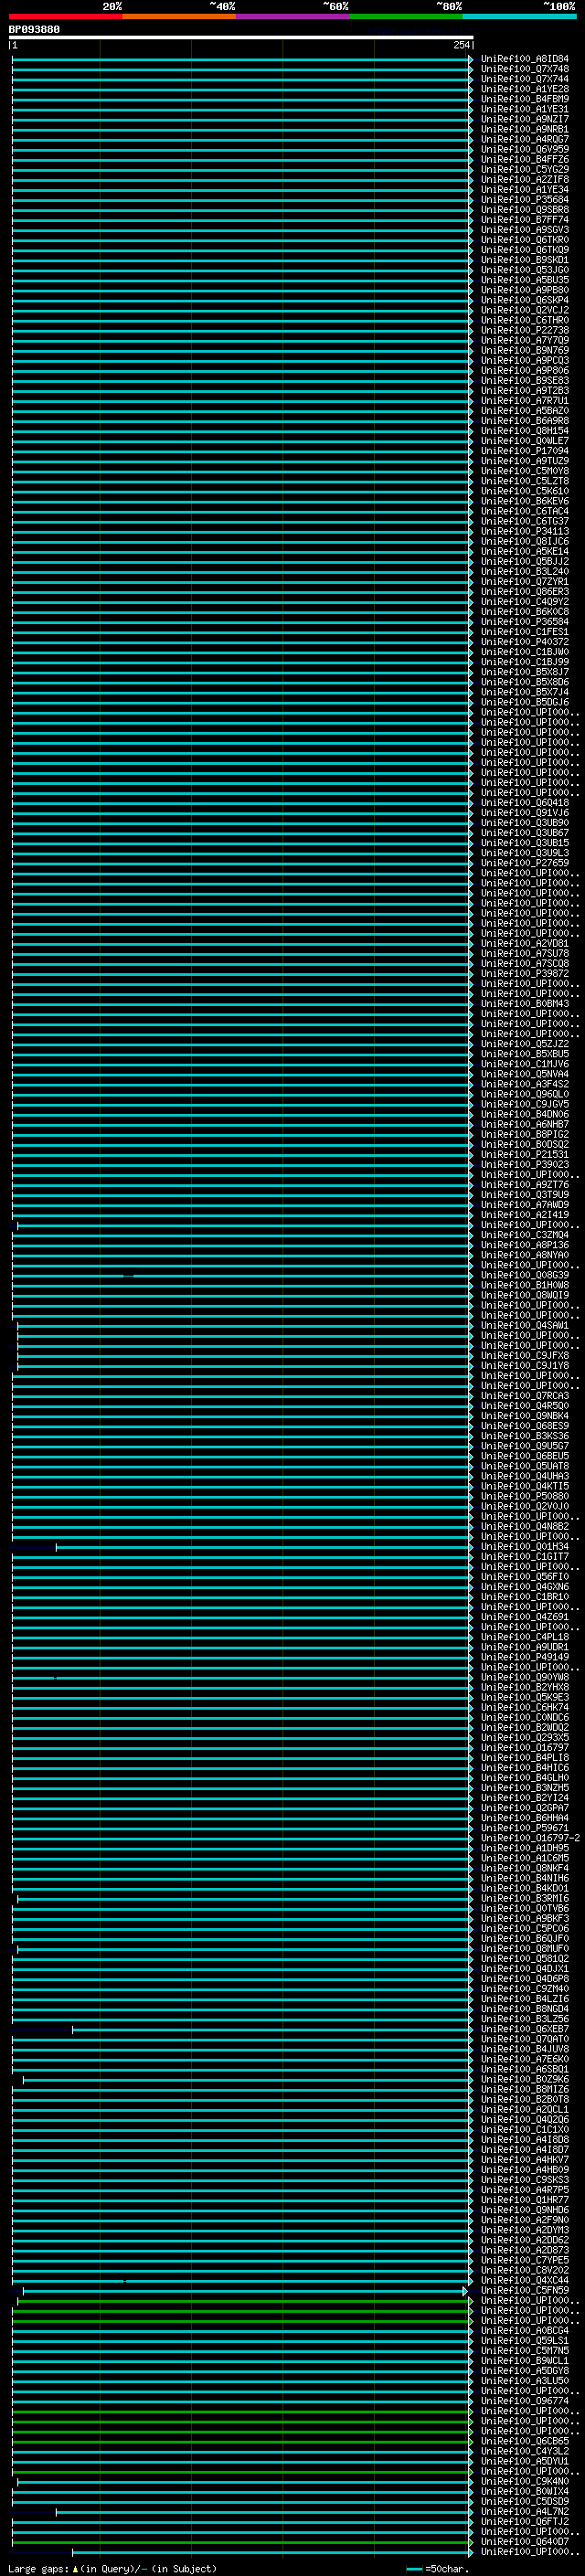Select hit label UniRef100_B5X7J4
Image resolution: width=585 pixels, height=2576 pixels.
click(524, 692)
